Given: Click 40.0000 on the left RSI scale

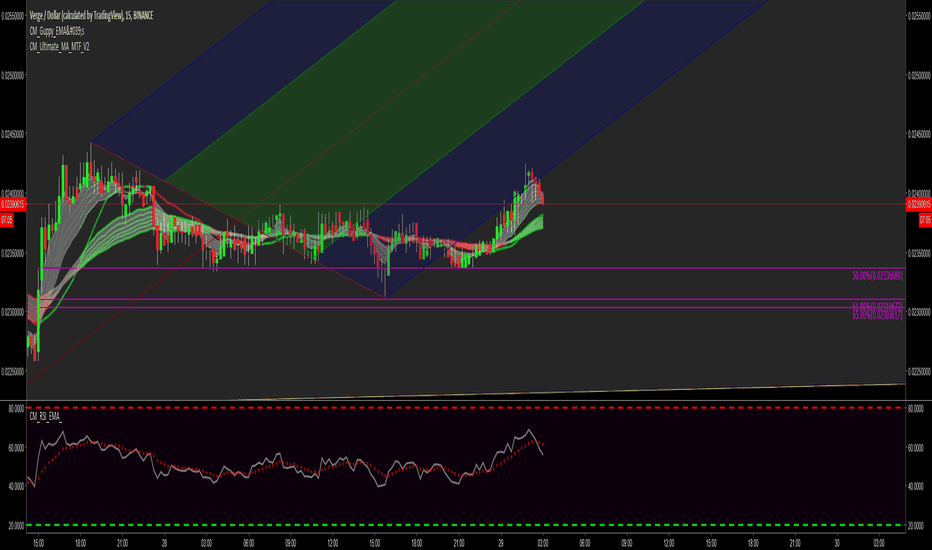Looking at the screenshot, I should click(16, 486).
